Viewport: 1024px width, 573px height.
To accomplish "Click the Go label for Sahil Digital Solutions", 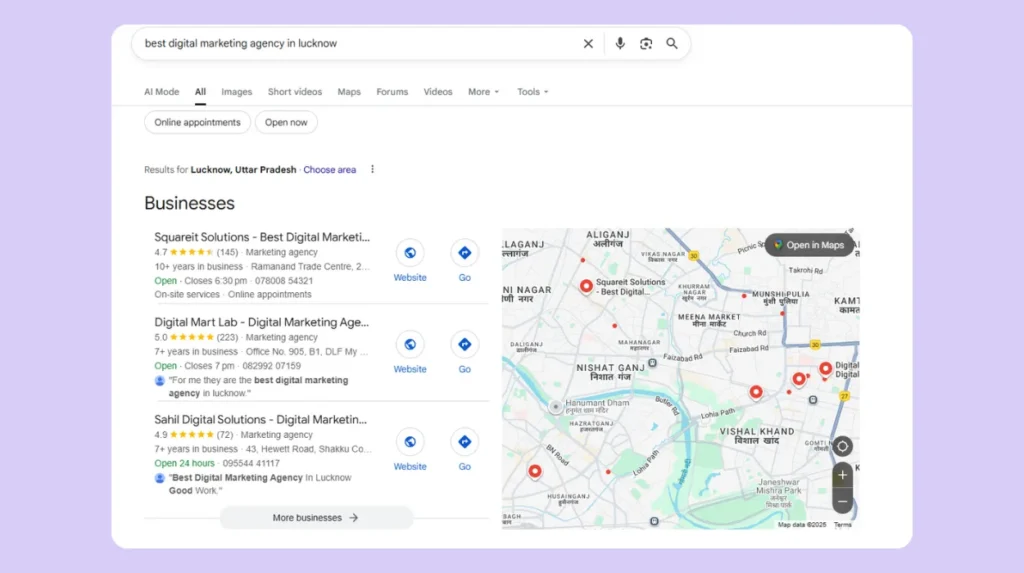I will pos(464,467).
